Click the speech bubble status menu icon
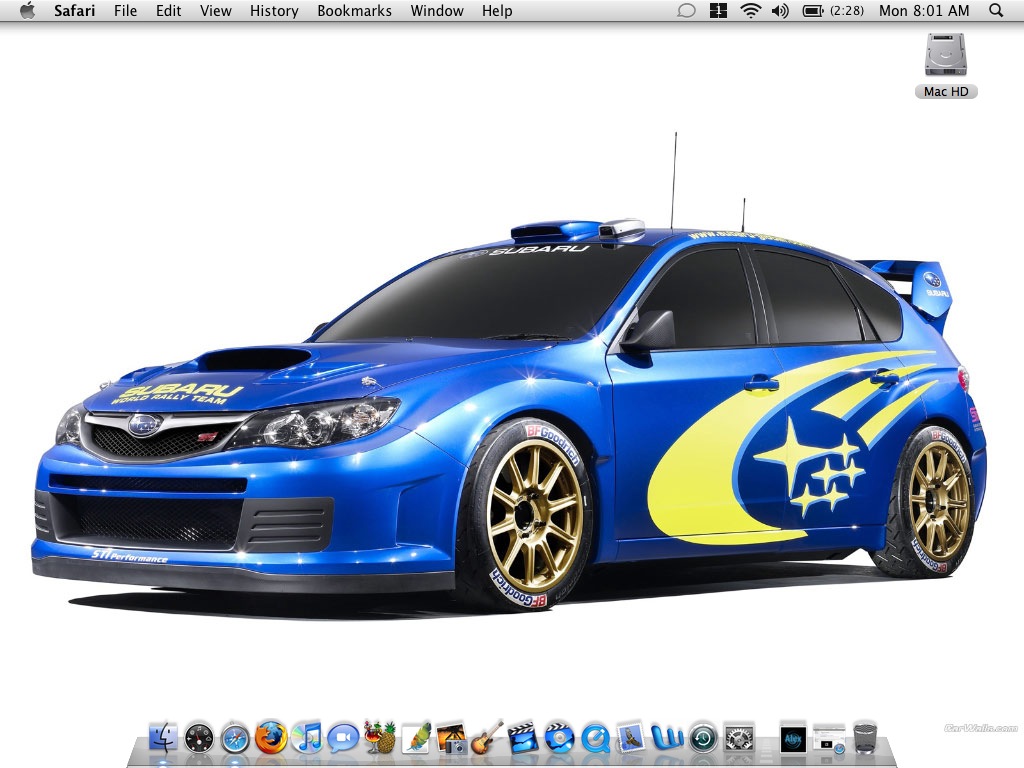 point(686,10)
